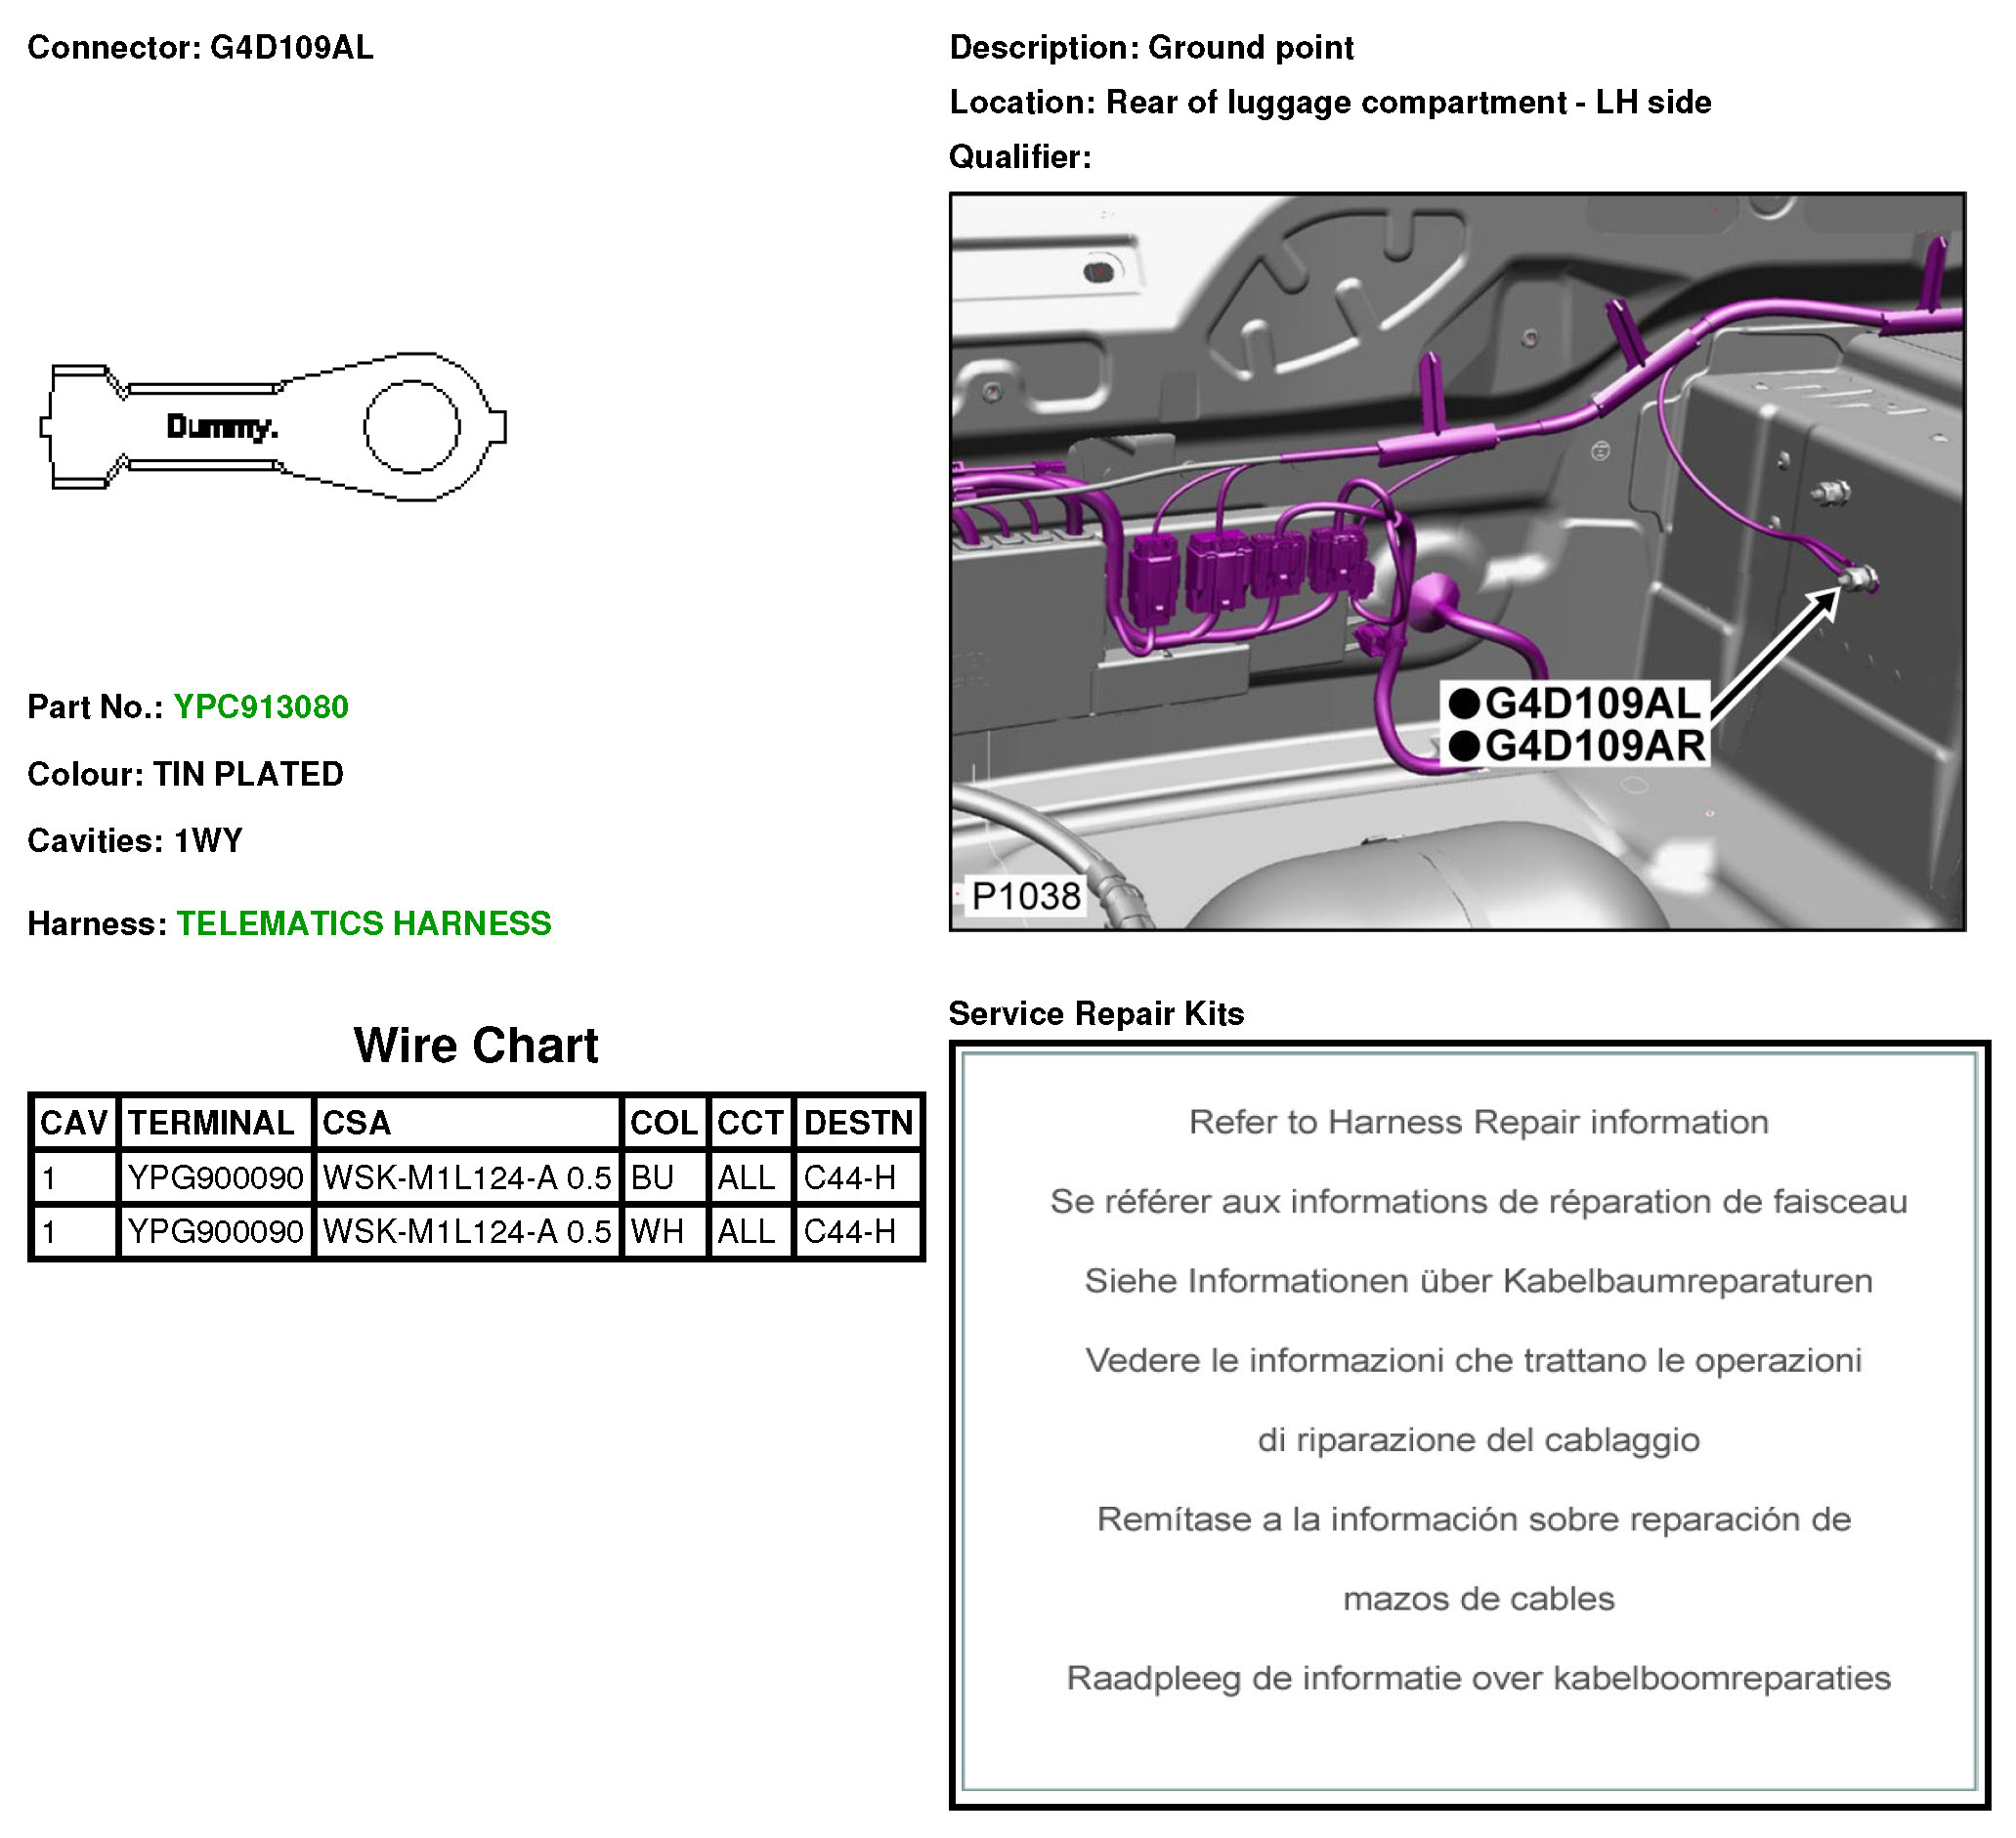This screenshot has width=2016, height=1838.
Task: Open the YPC913080 part number link
Action: pyautogui.click(x=261, y=707)
